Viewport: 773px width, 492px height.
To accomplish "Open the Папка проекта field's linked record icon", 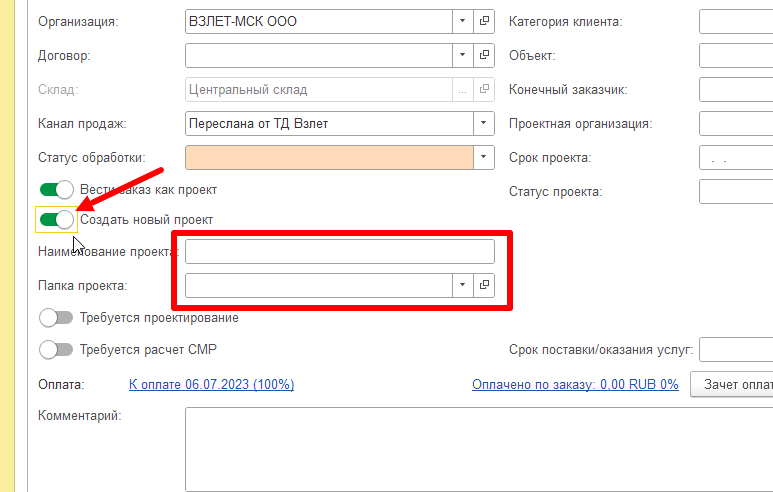I will coord(484,285).
